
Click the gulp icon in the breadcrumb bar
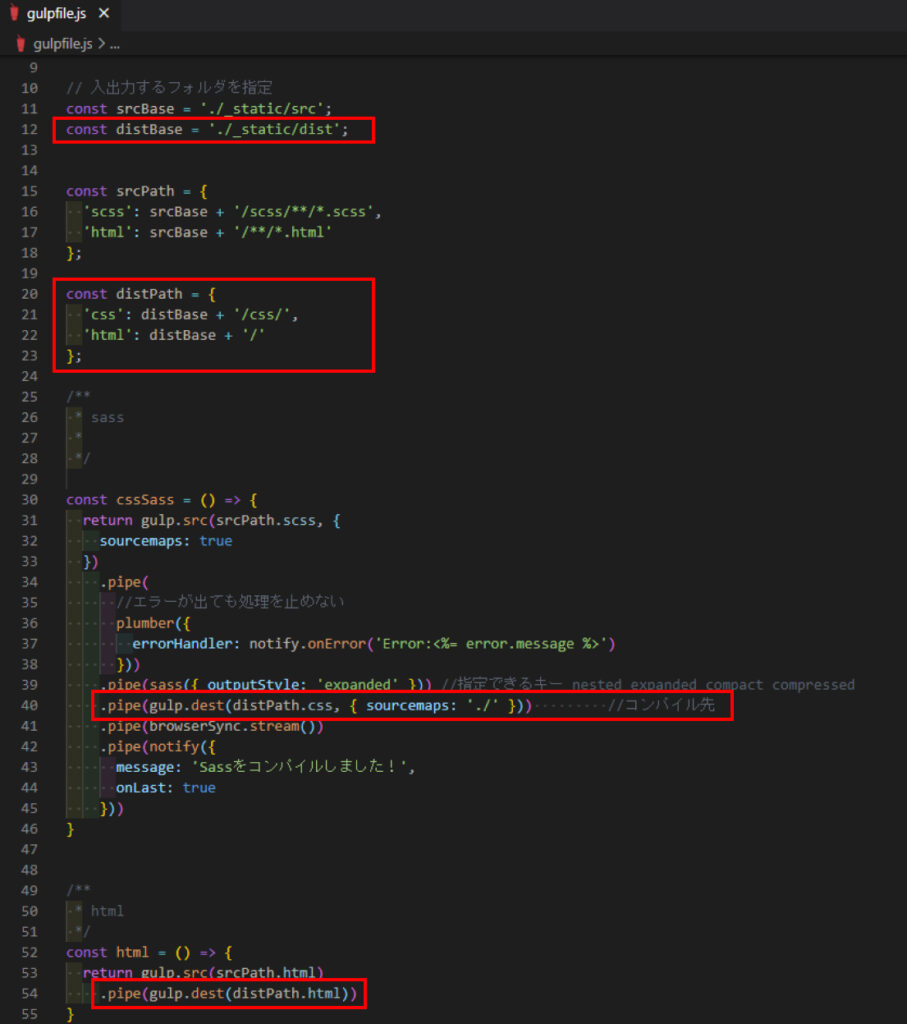pyautogui.click(x=21, y=44)
